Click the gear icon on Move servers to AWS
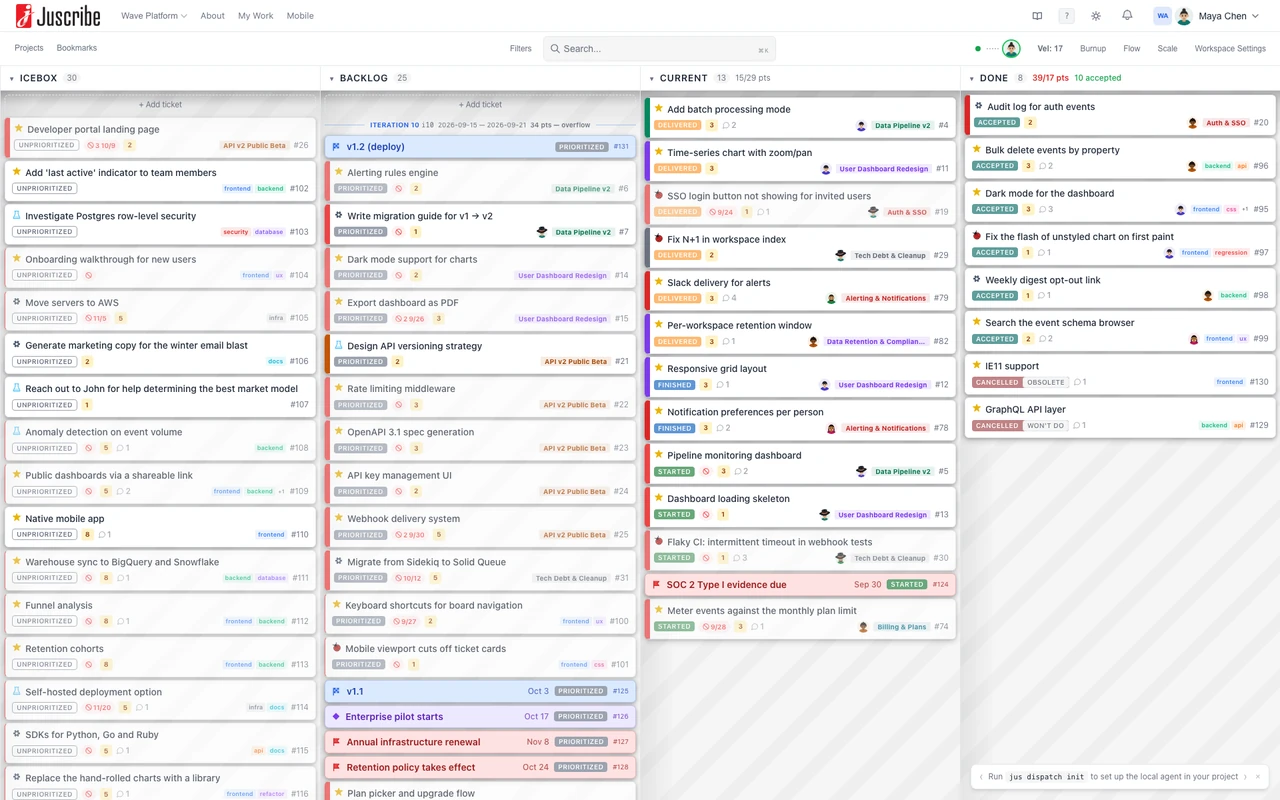The image size is (1280, 800). (18, 302)
